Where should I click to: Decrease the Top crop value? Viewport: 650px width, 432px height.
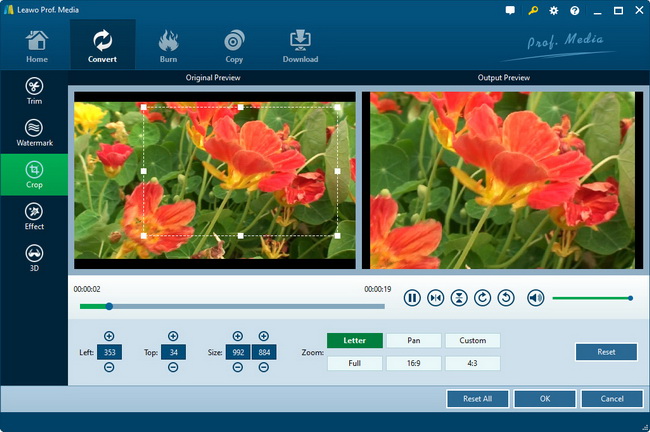173,367
